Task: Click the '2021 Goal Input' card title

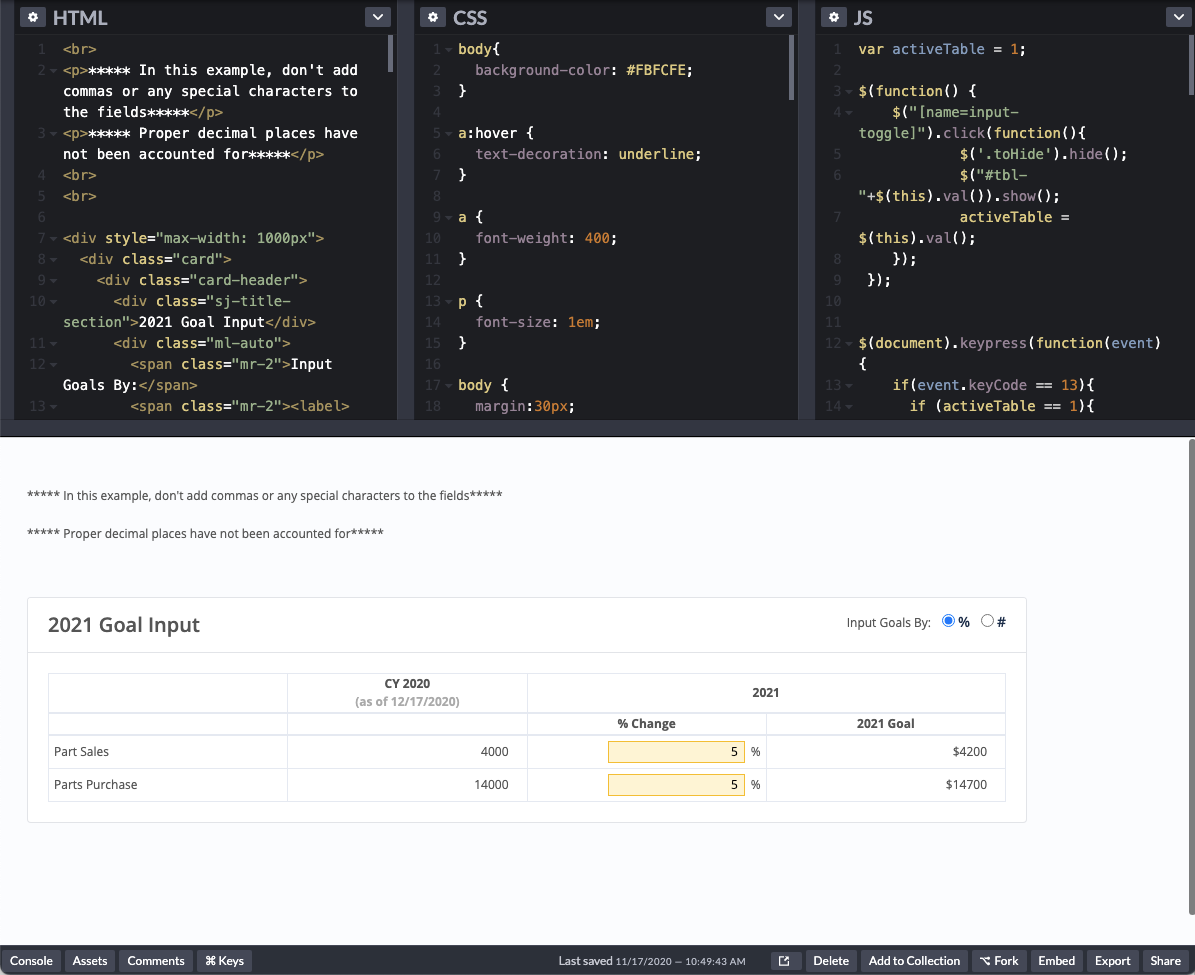Action: click(123, 624)
